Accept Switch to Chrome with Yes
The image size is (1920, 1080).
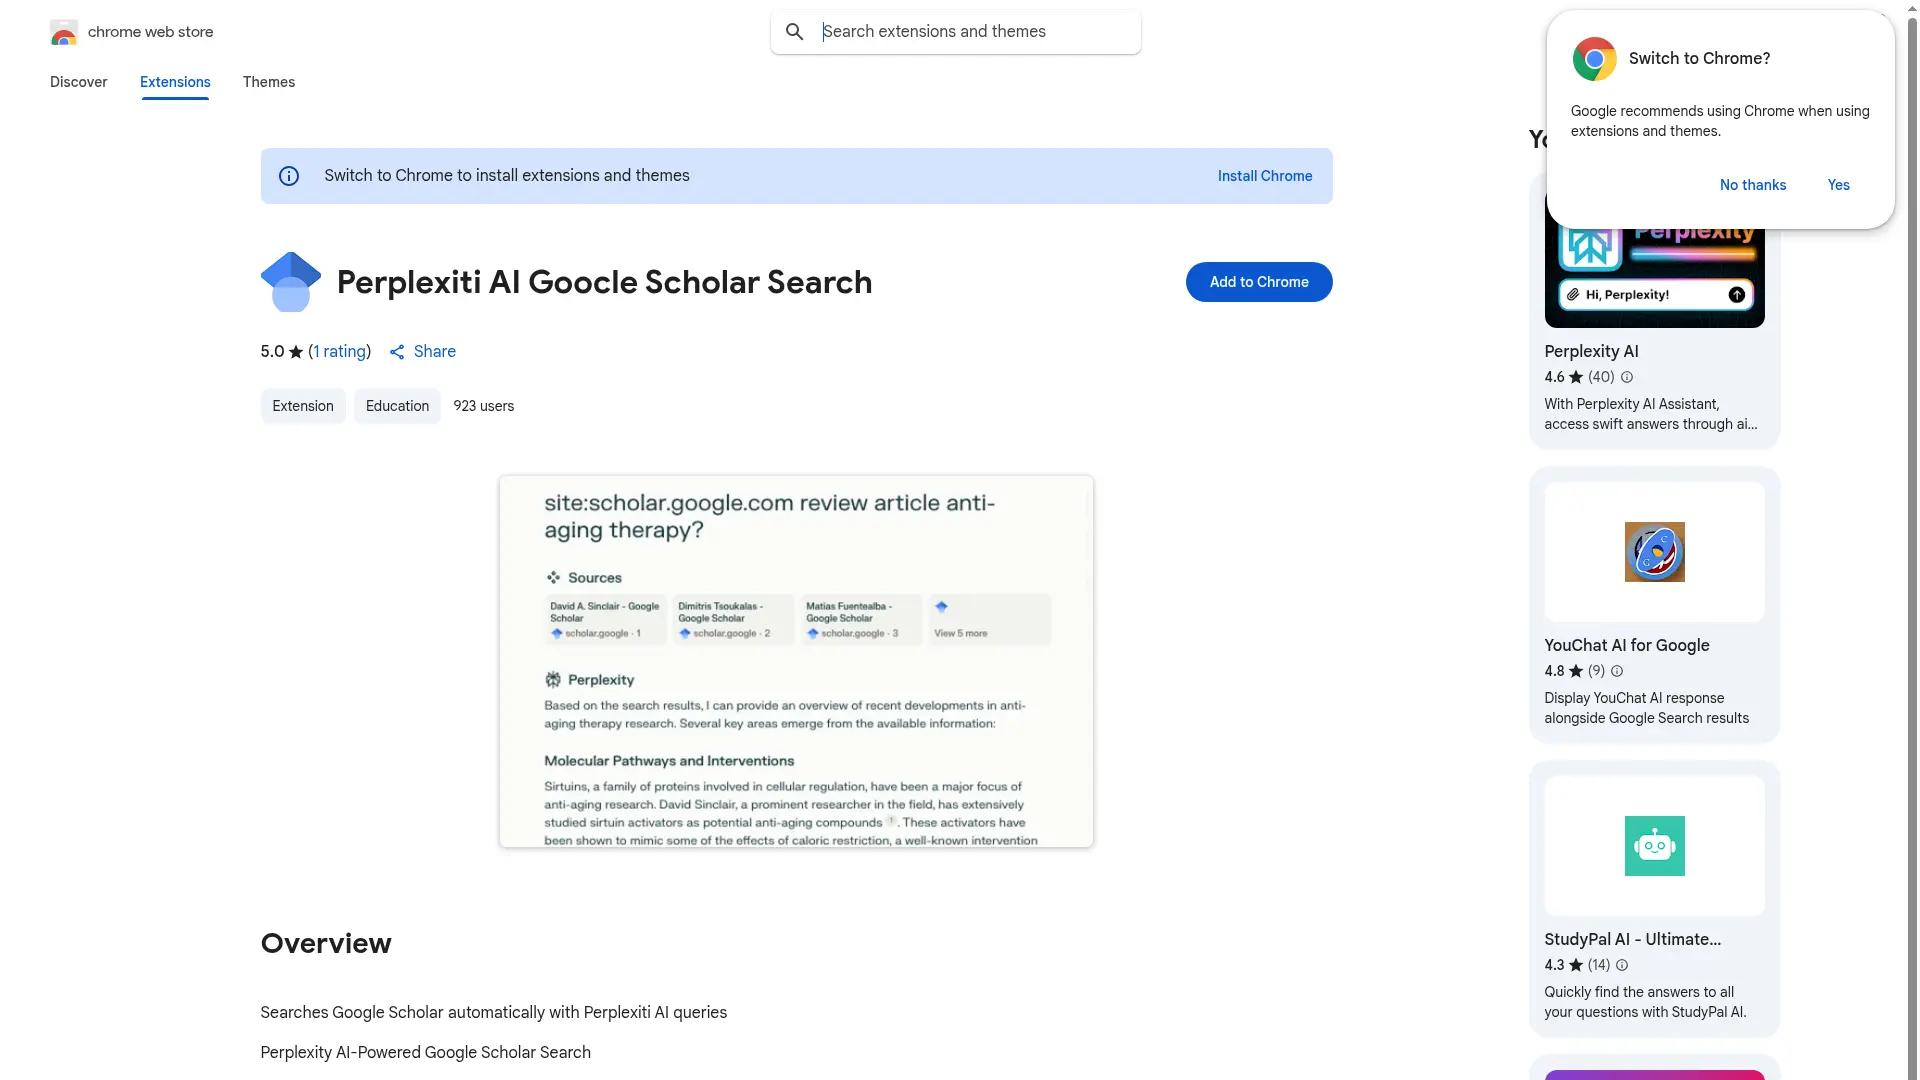click(x=1838, y=185)
